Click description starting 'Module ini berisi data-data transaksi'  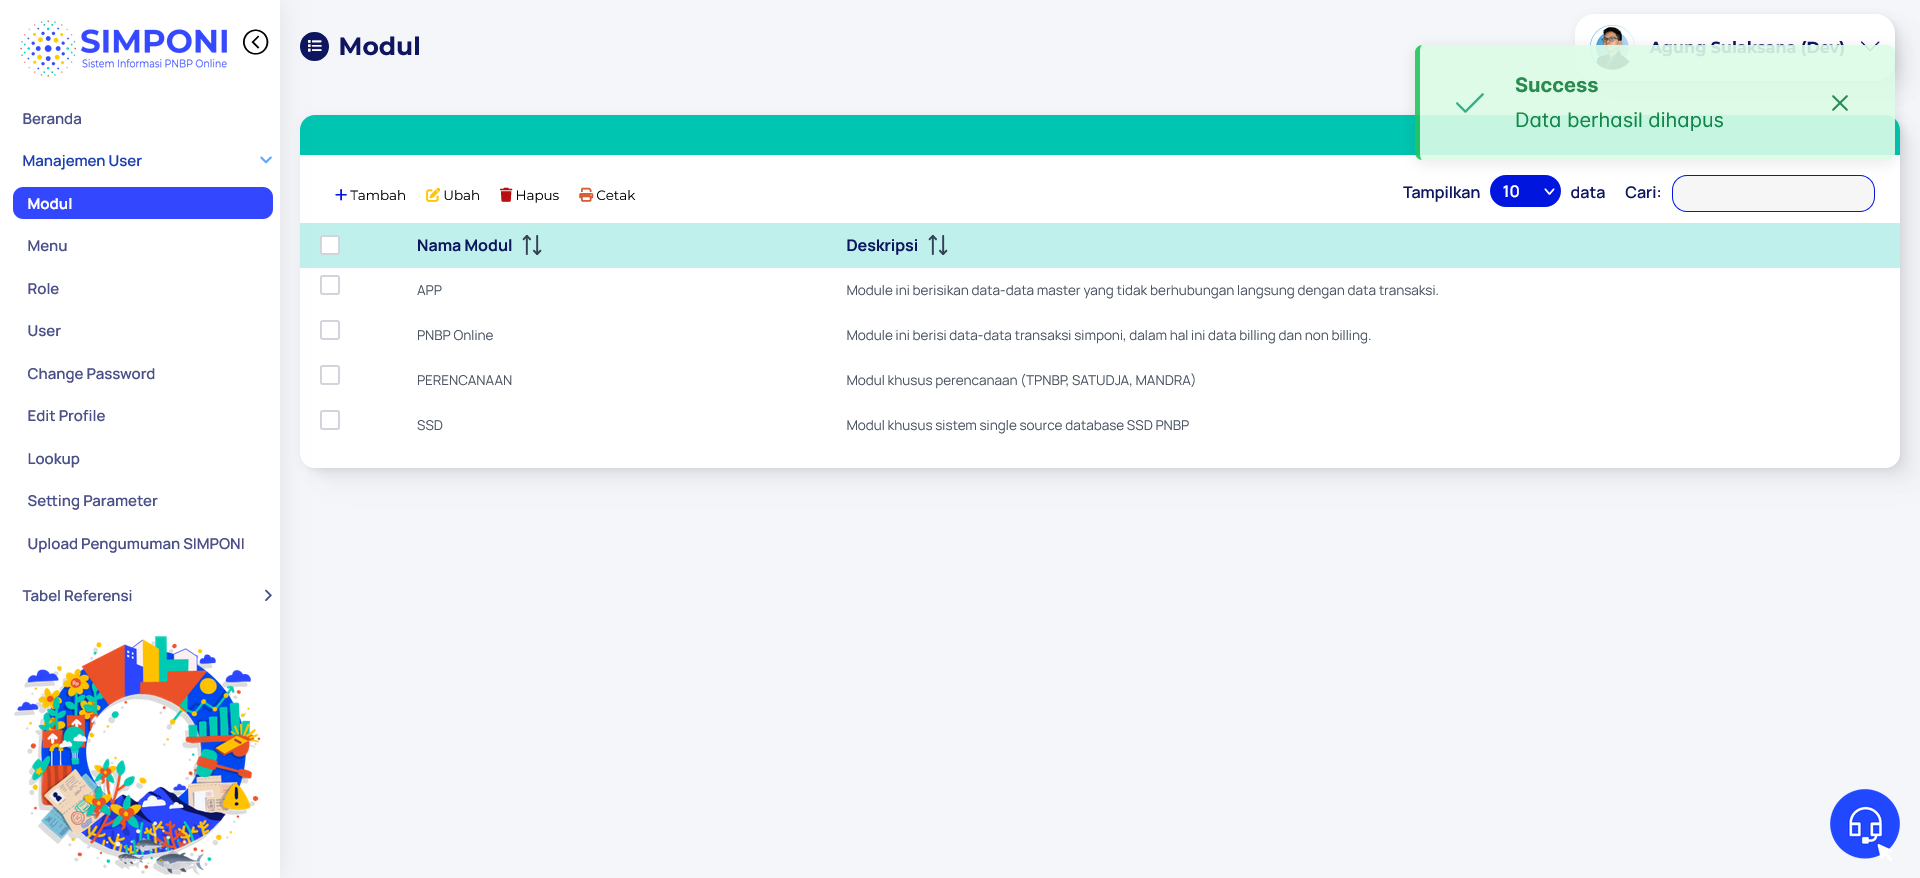click(x=1108, y=335)
